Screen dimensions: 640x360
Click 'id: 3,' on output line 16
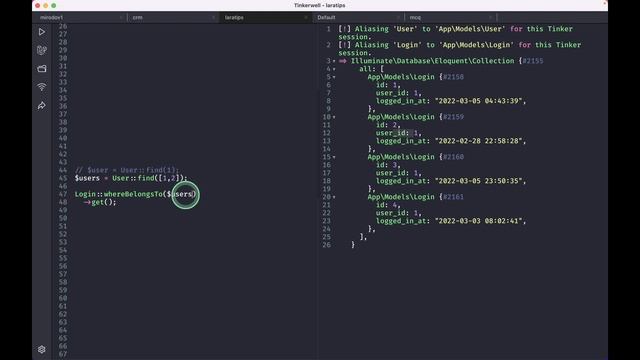tap(388, 165)
